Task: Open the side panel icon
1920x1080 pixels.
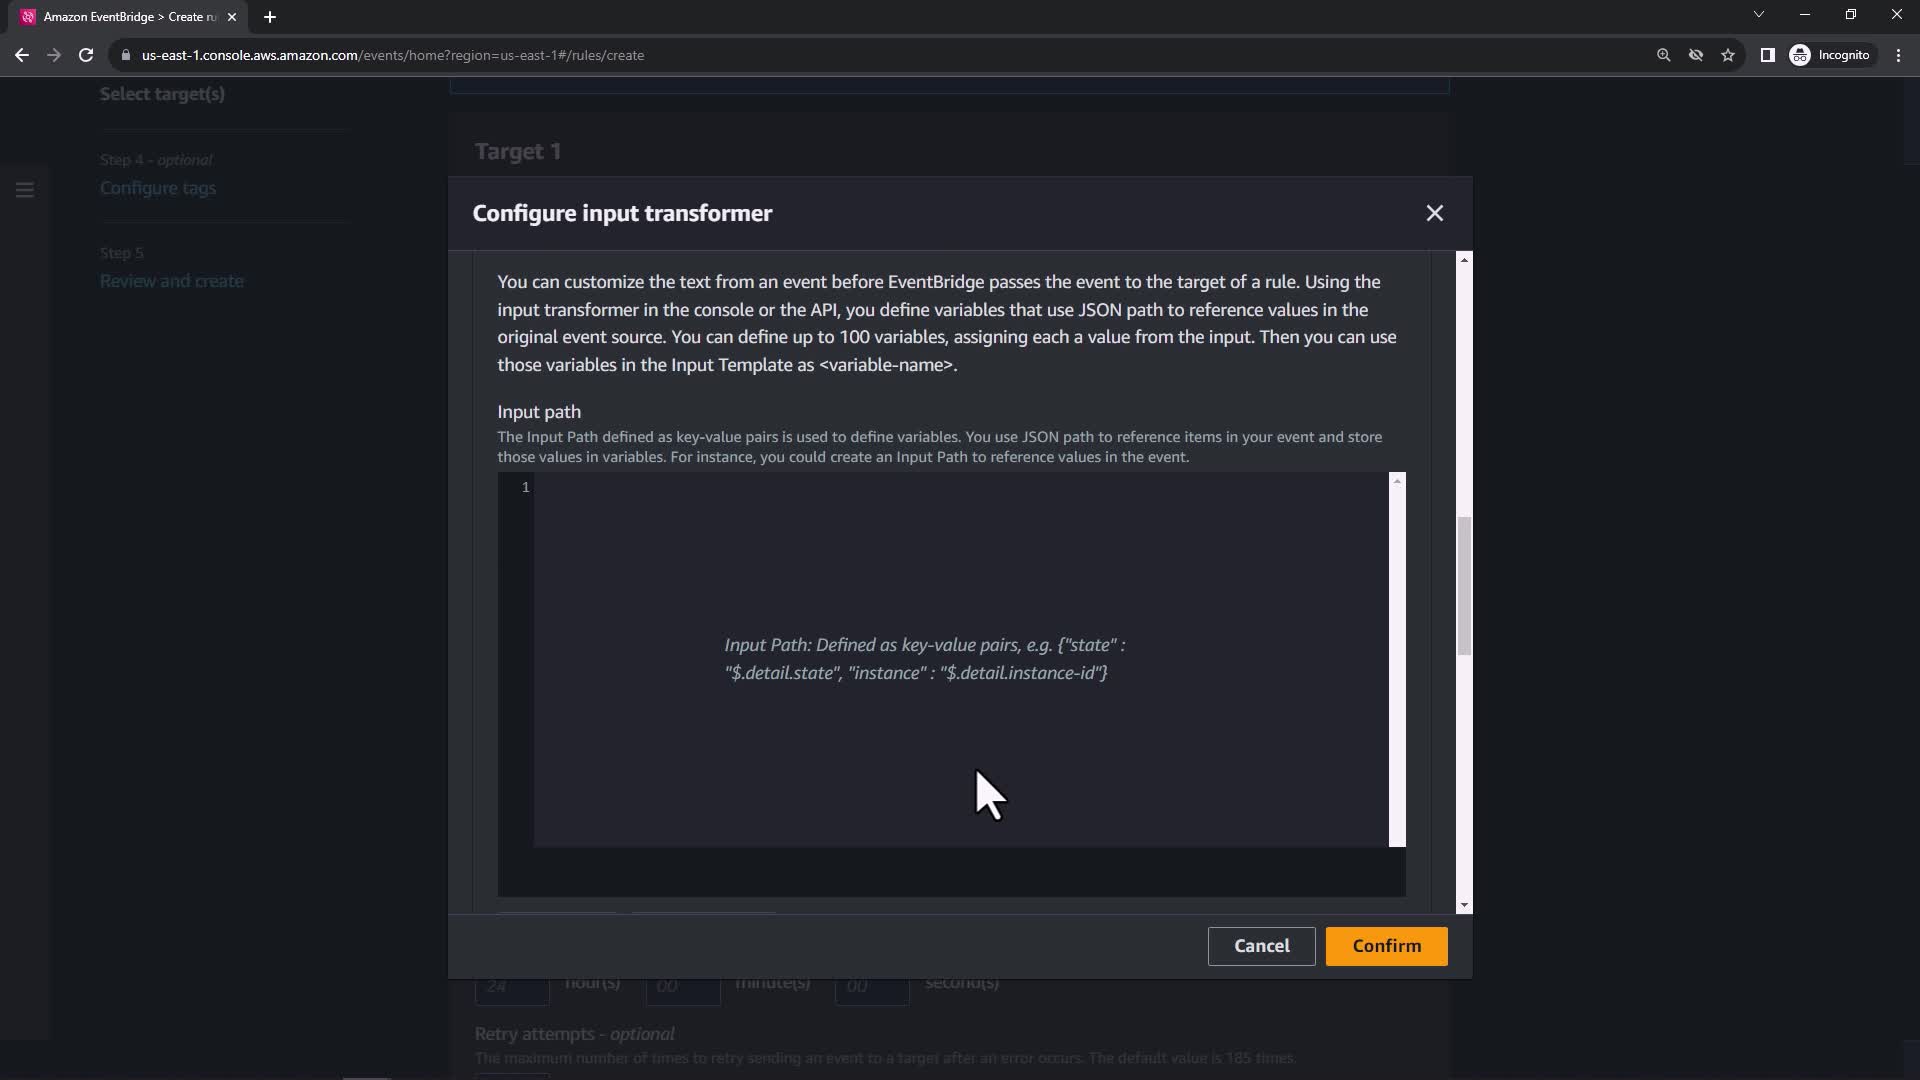Action: 1767,55
